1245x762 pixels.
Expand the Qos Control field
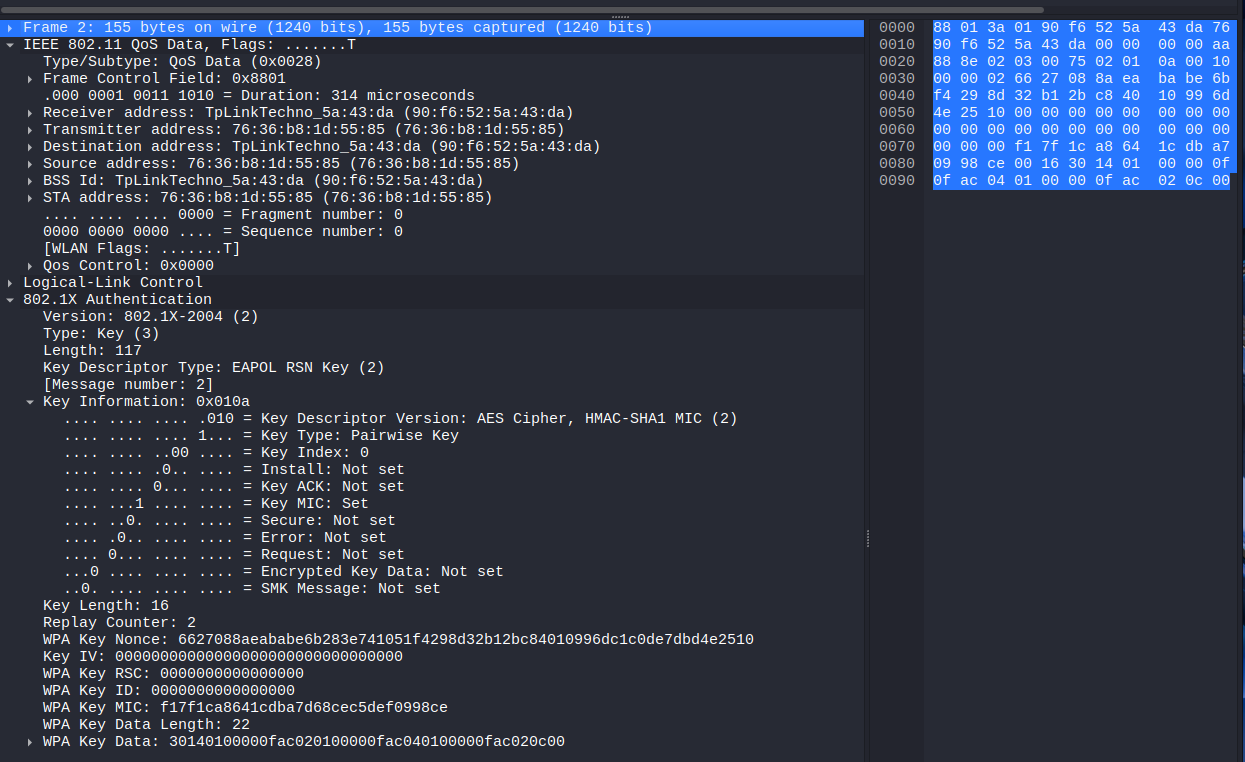click(x=30, y=266)
